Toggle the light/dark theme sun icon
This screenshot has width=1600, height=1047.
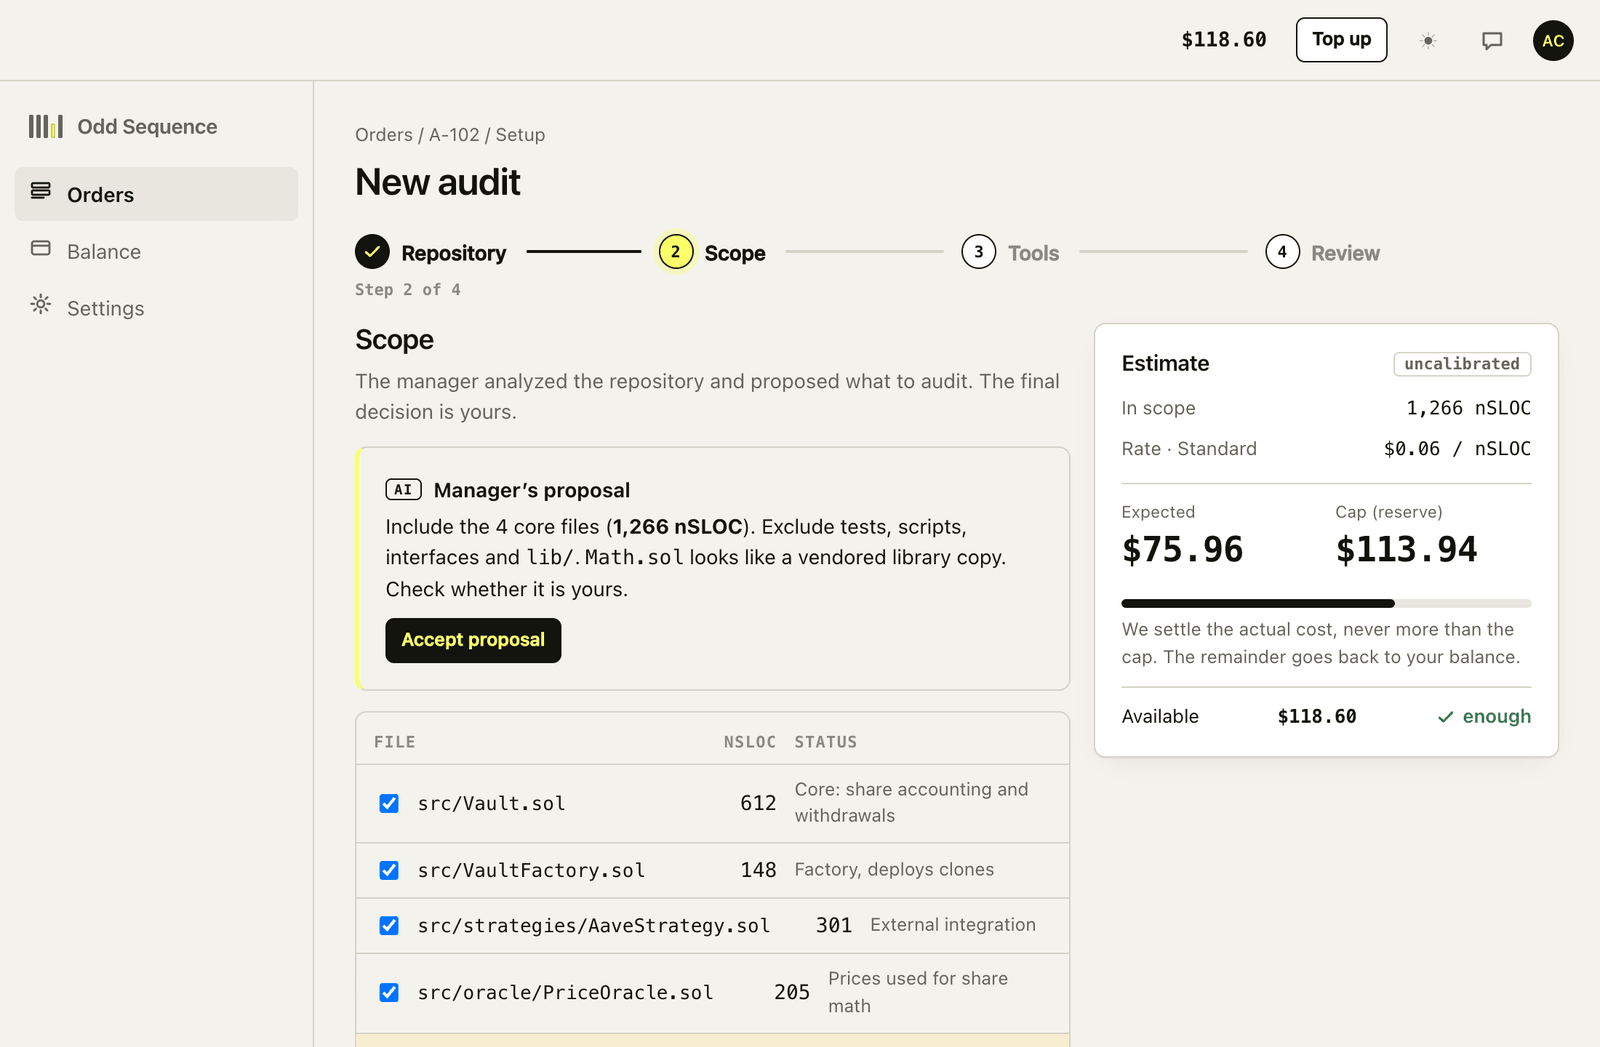pos(1428,41)
